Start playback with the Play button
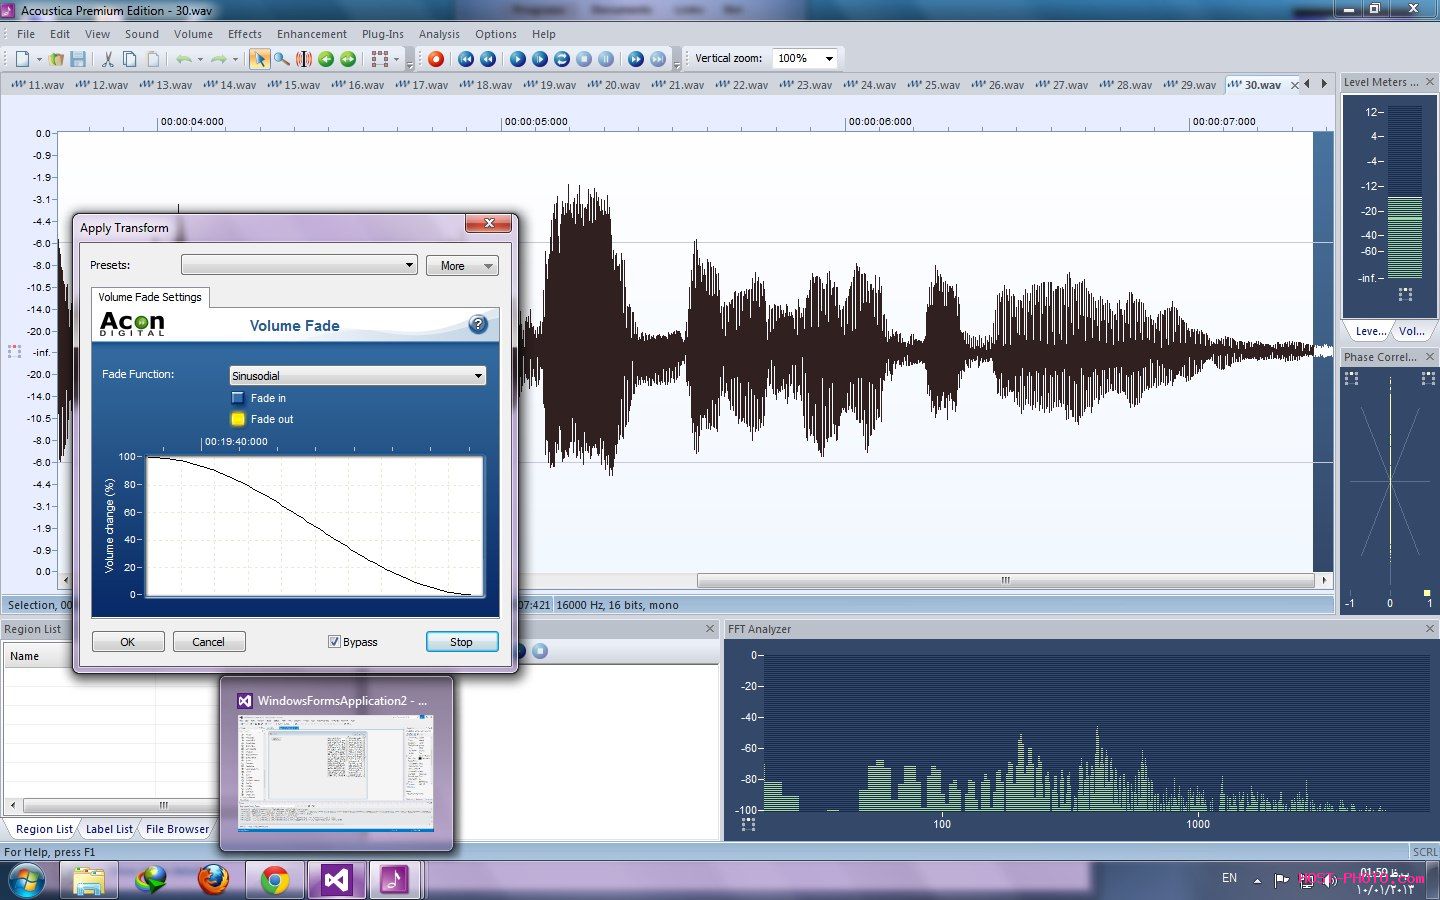The width and height of the screenshot is (1440, 900). 517,59
